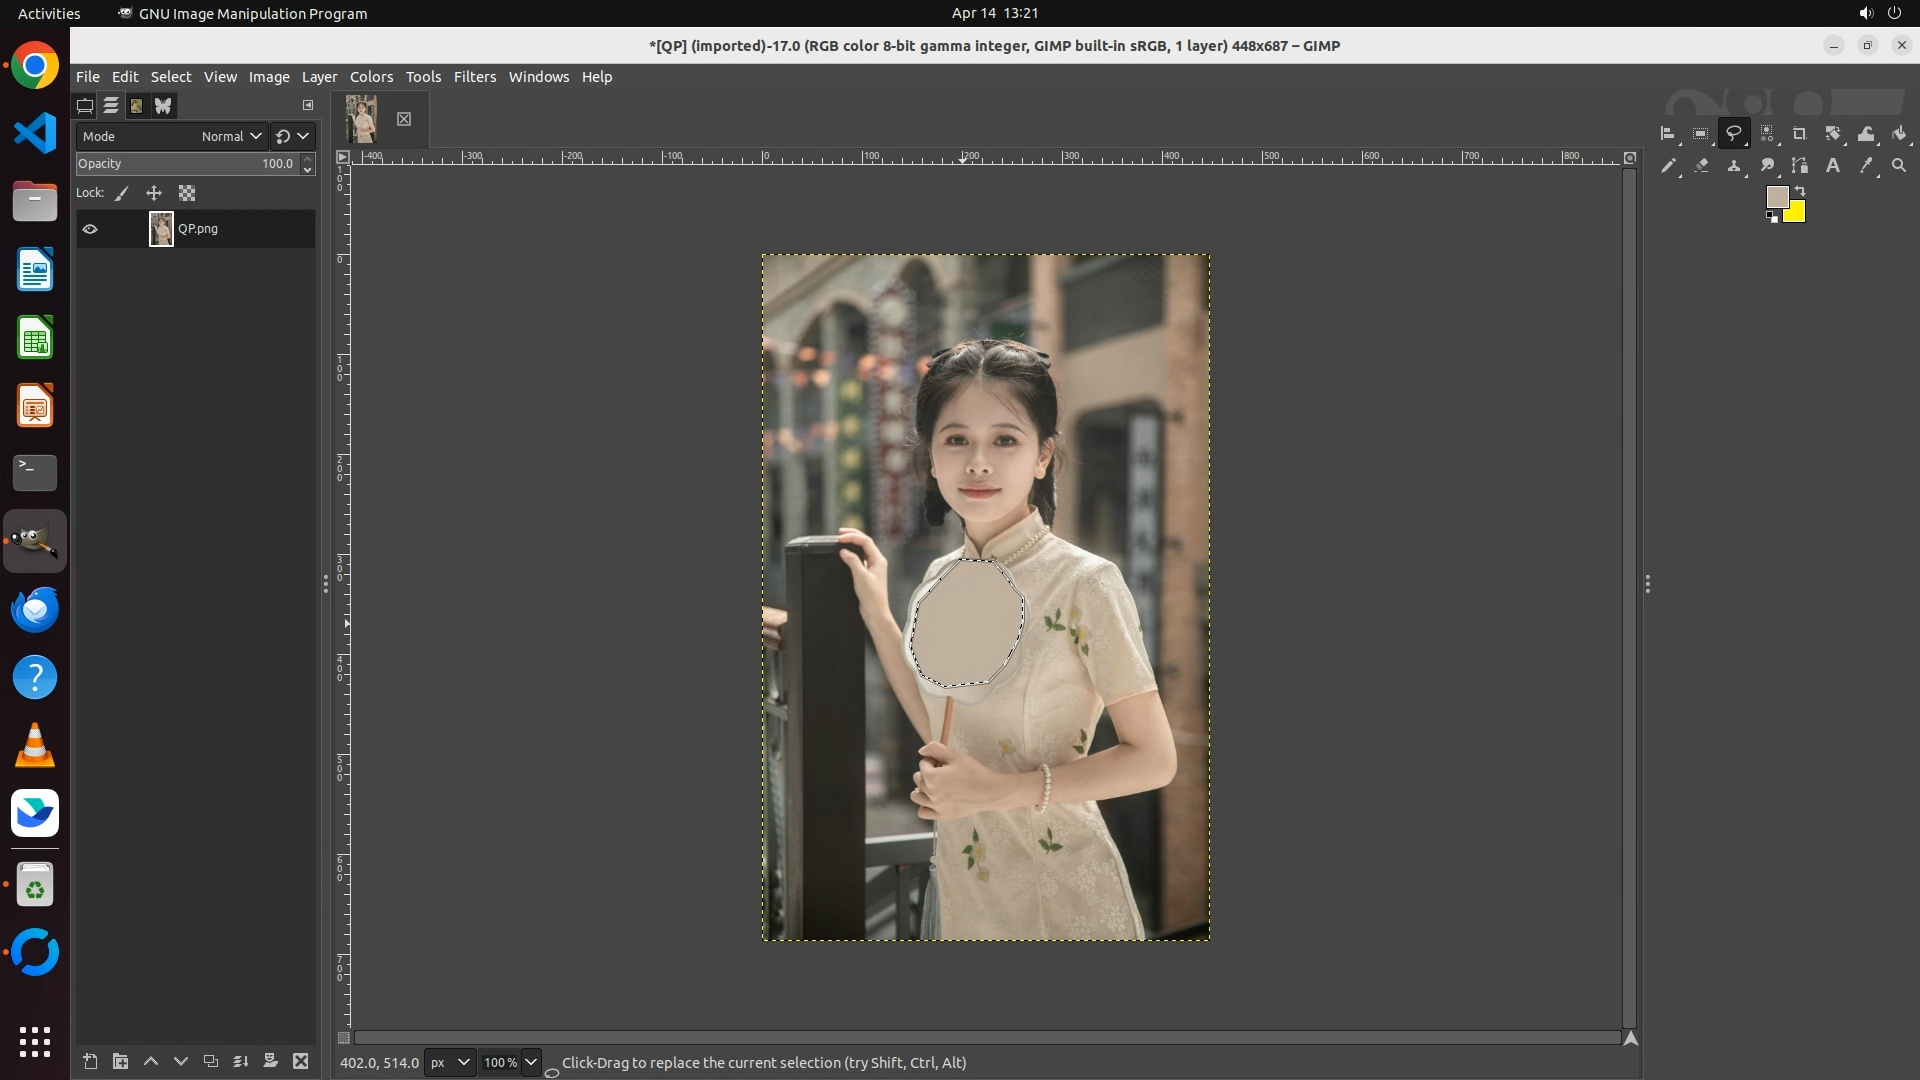Open the Filters menu

[474, 77]
